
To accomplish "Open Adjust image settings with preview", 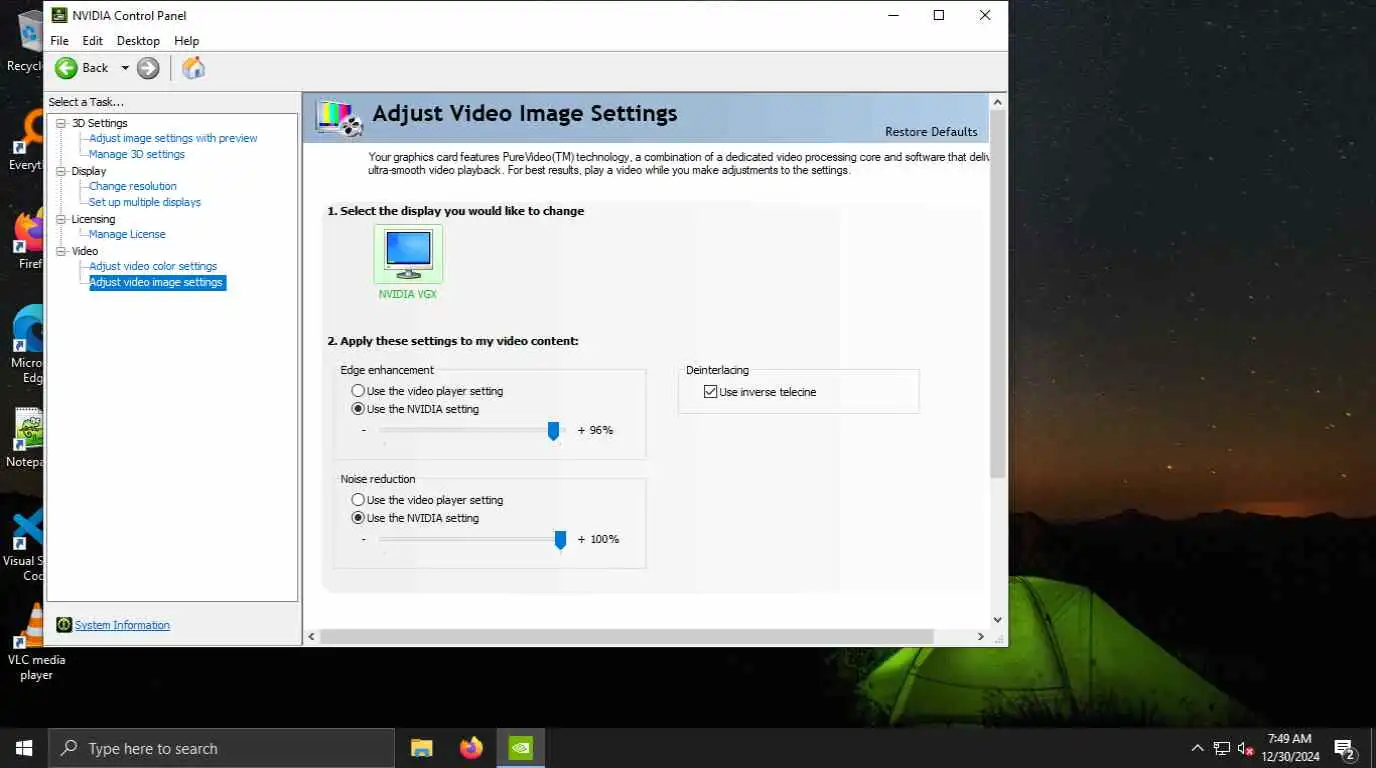I will (x=173, y=138).
